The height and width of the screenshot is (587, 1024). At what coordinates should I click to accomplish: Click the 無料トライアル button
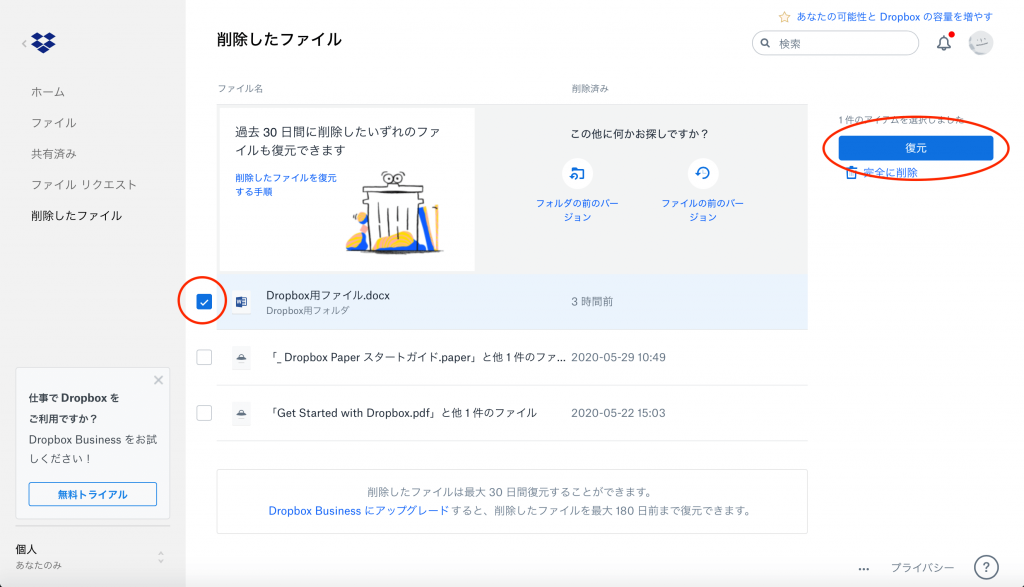coord(93,494)
